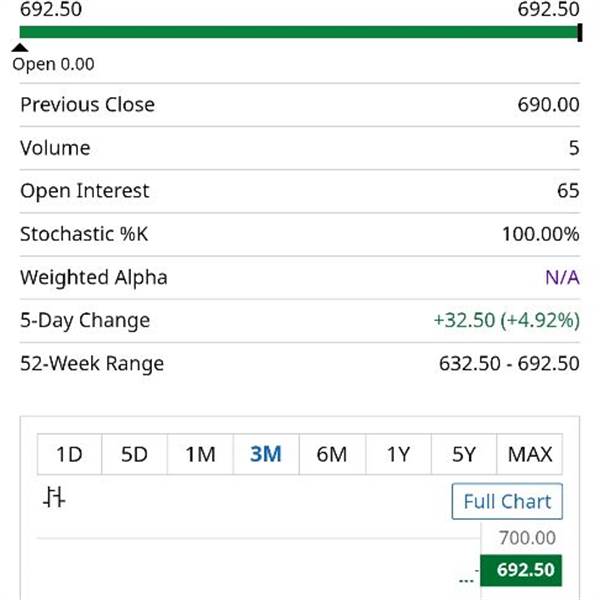Select the MAX chart range tab
This screenshot has height=600, width=600.
[x=530, y=454]
